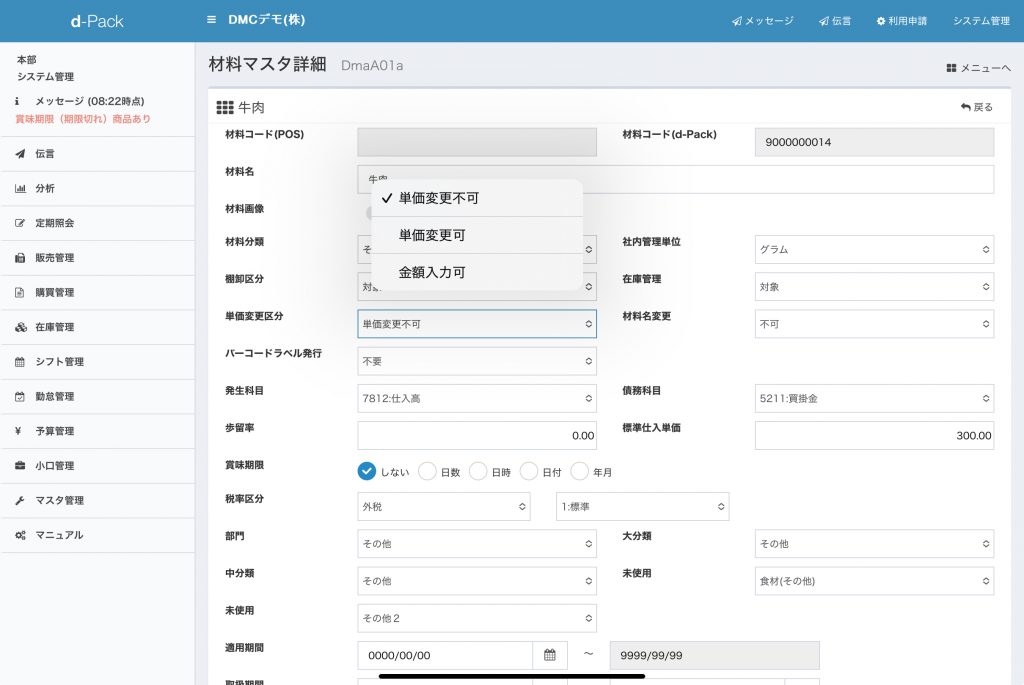Open the 単価変更区分 dropdown

pos(477,324)
